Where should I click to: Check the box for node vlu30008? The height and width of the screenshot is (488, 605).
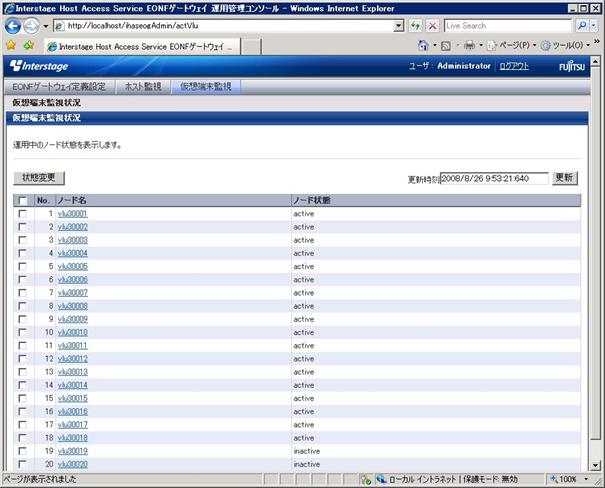[x=22, y=306]
